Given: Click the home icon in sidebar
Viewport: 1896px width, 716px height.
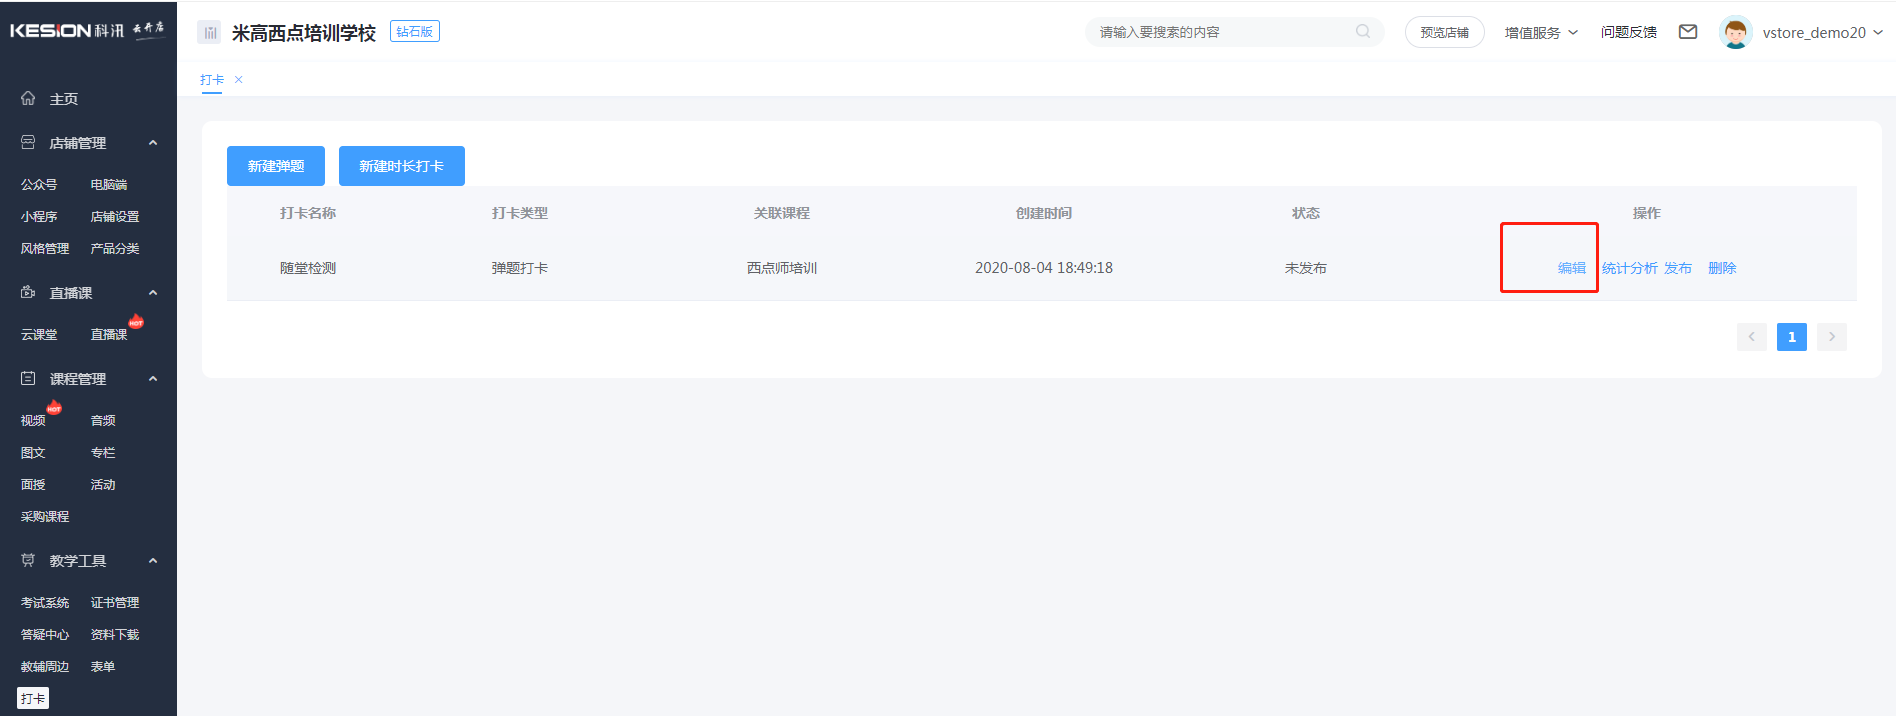Looking at the screenshot, I should pos(28,98).
